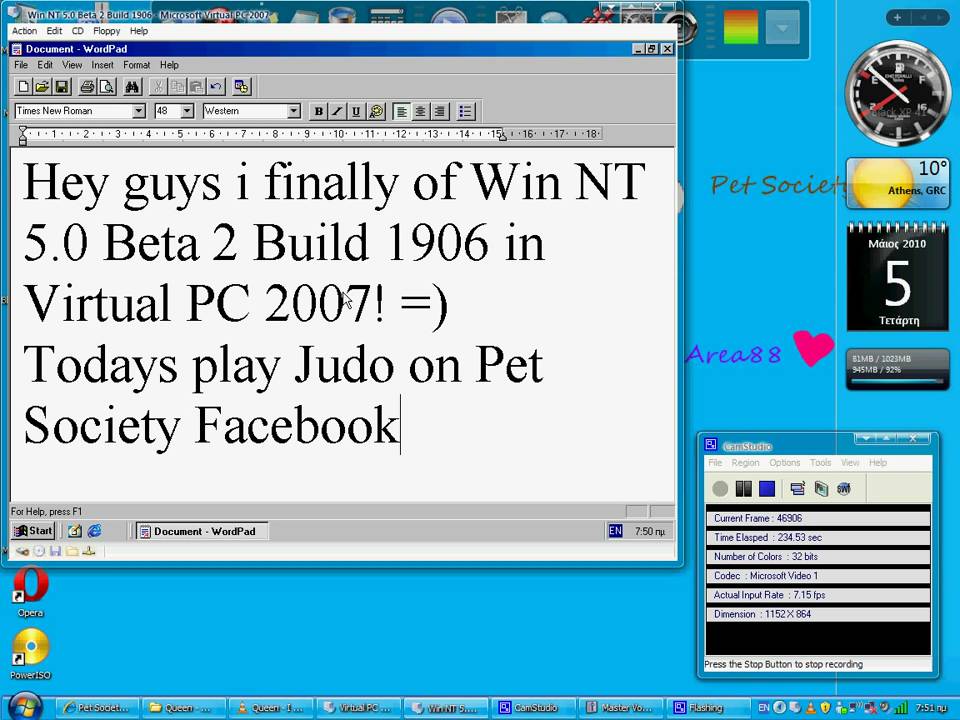Open WordPad Edit menu
The image size is (960, 720).
[45, 65]
